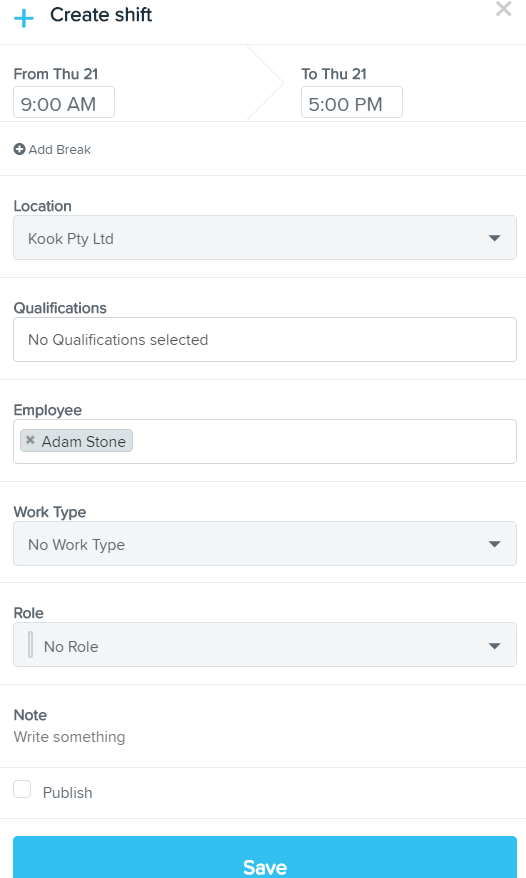Click the blue plus icon beside Create shift

[24, 18]
